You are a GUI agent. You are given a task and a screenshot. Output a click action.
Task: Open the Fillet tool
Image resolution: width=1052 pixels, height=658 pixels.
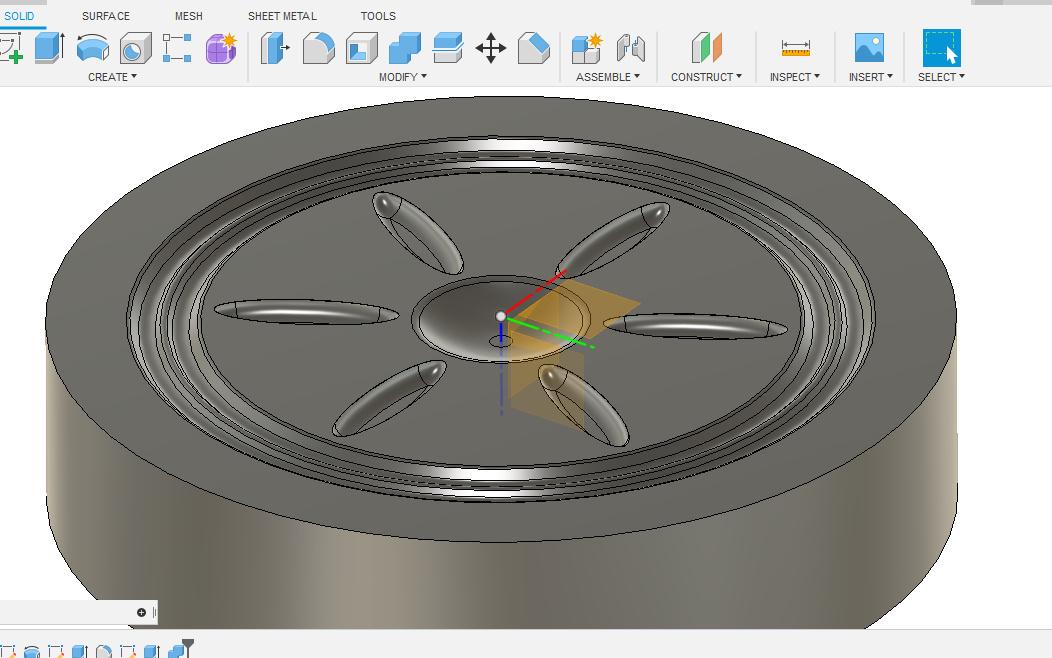317,48
